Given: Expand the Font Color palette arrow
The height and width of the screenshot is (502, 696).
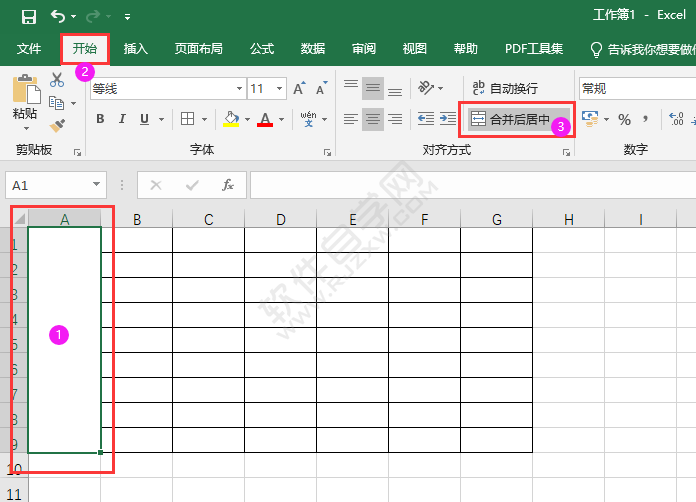Looking at the screenshot, I should click(x=281, y=119).
